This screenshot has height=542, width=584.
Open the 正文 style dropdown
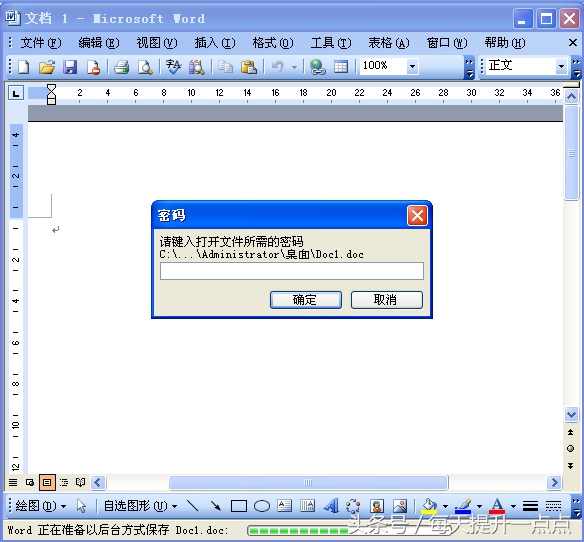coord(561,67)
